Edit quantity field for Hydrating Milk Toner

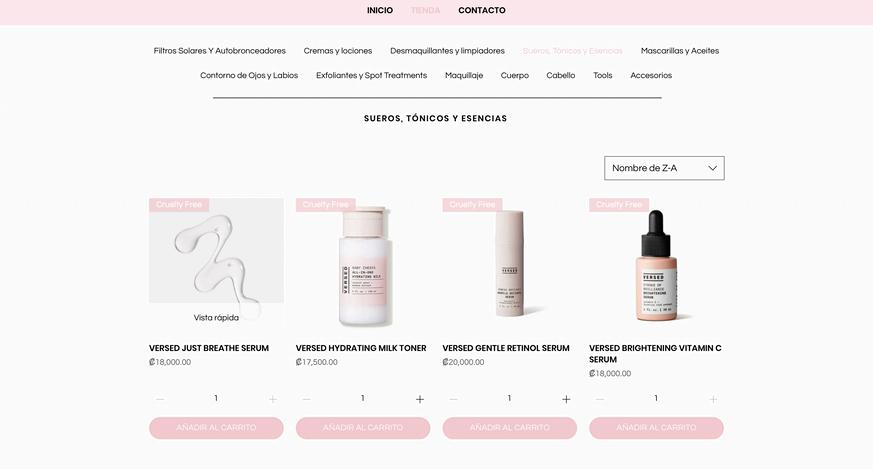[x=362, y=398]
